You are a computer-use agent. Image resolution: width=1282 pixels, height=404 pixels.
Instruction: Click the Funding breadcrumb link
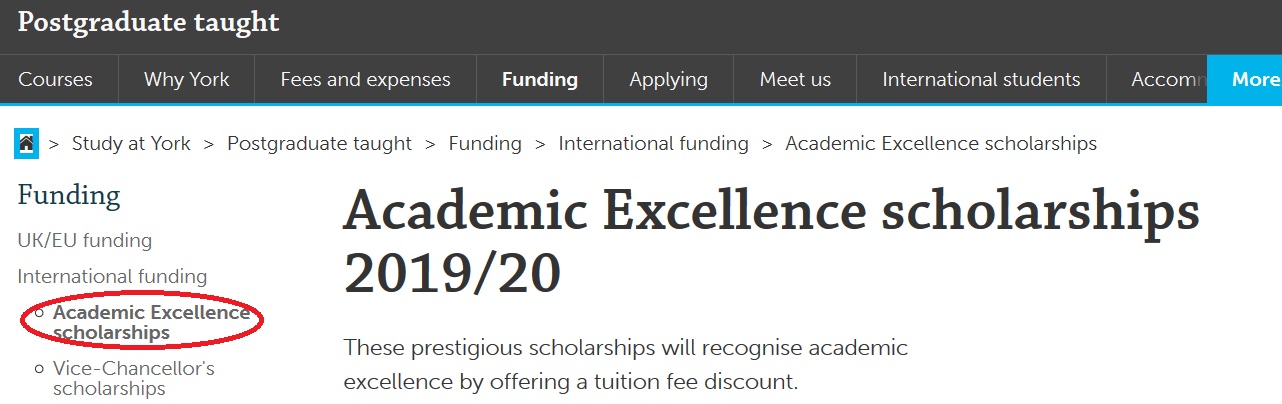pyautogui.click(x=485, y=144)
